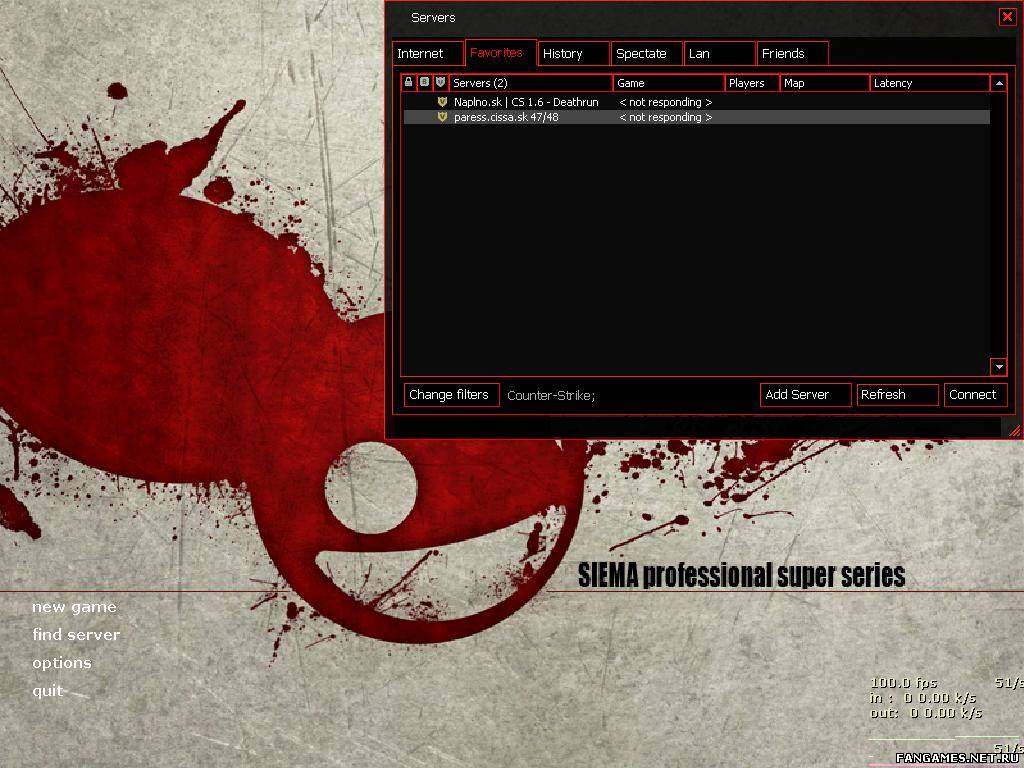Quit the game from main menu
This screenshot has height=768, width=1024.
48,691
